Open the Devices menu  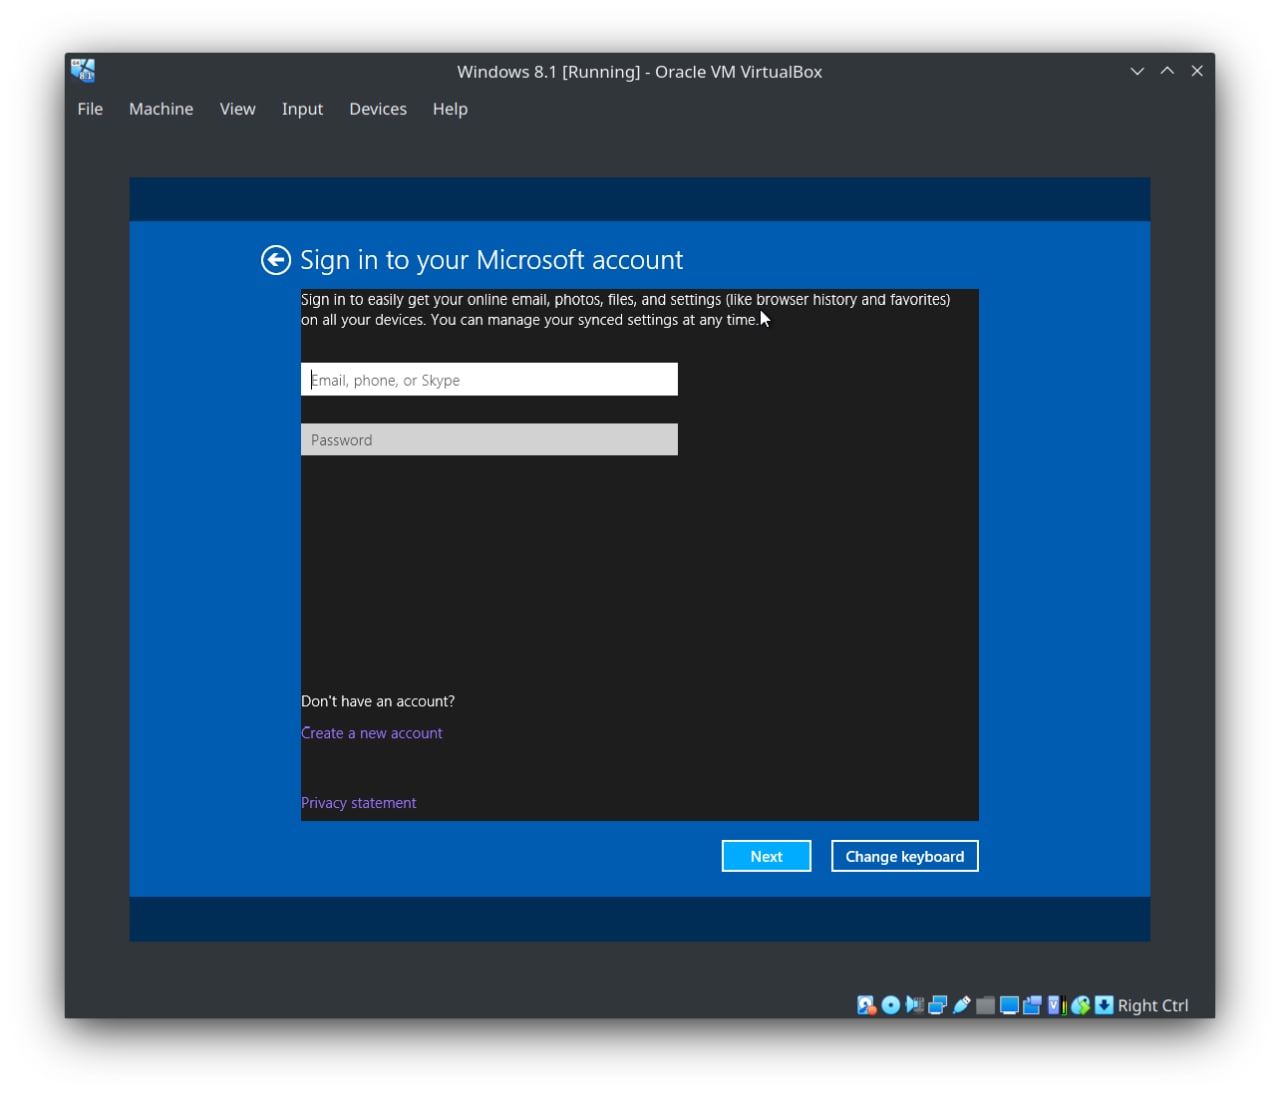[x=378, y=109]
